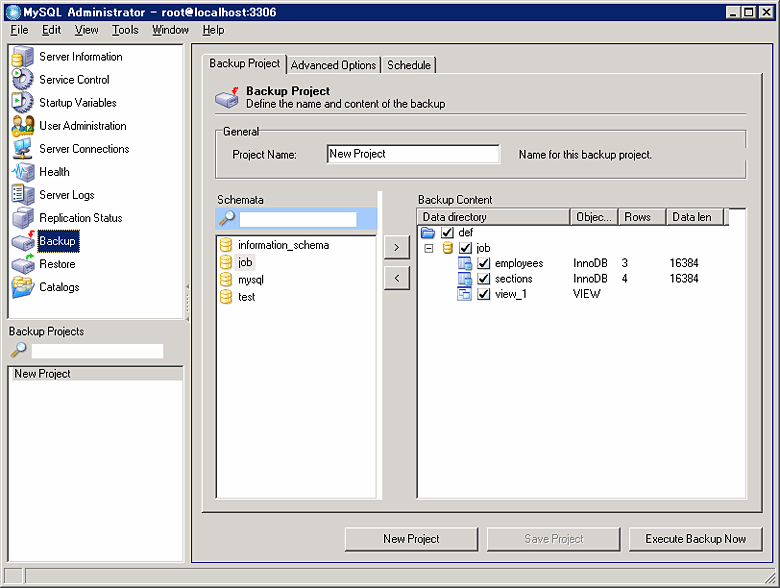The image size is (780, 588).
Task: Open the View menu
Action: tap(87, 30)
